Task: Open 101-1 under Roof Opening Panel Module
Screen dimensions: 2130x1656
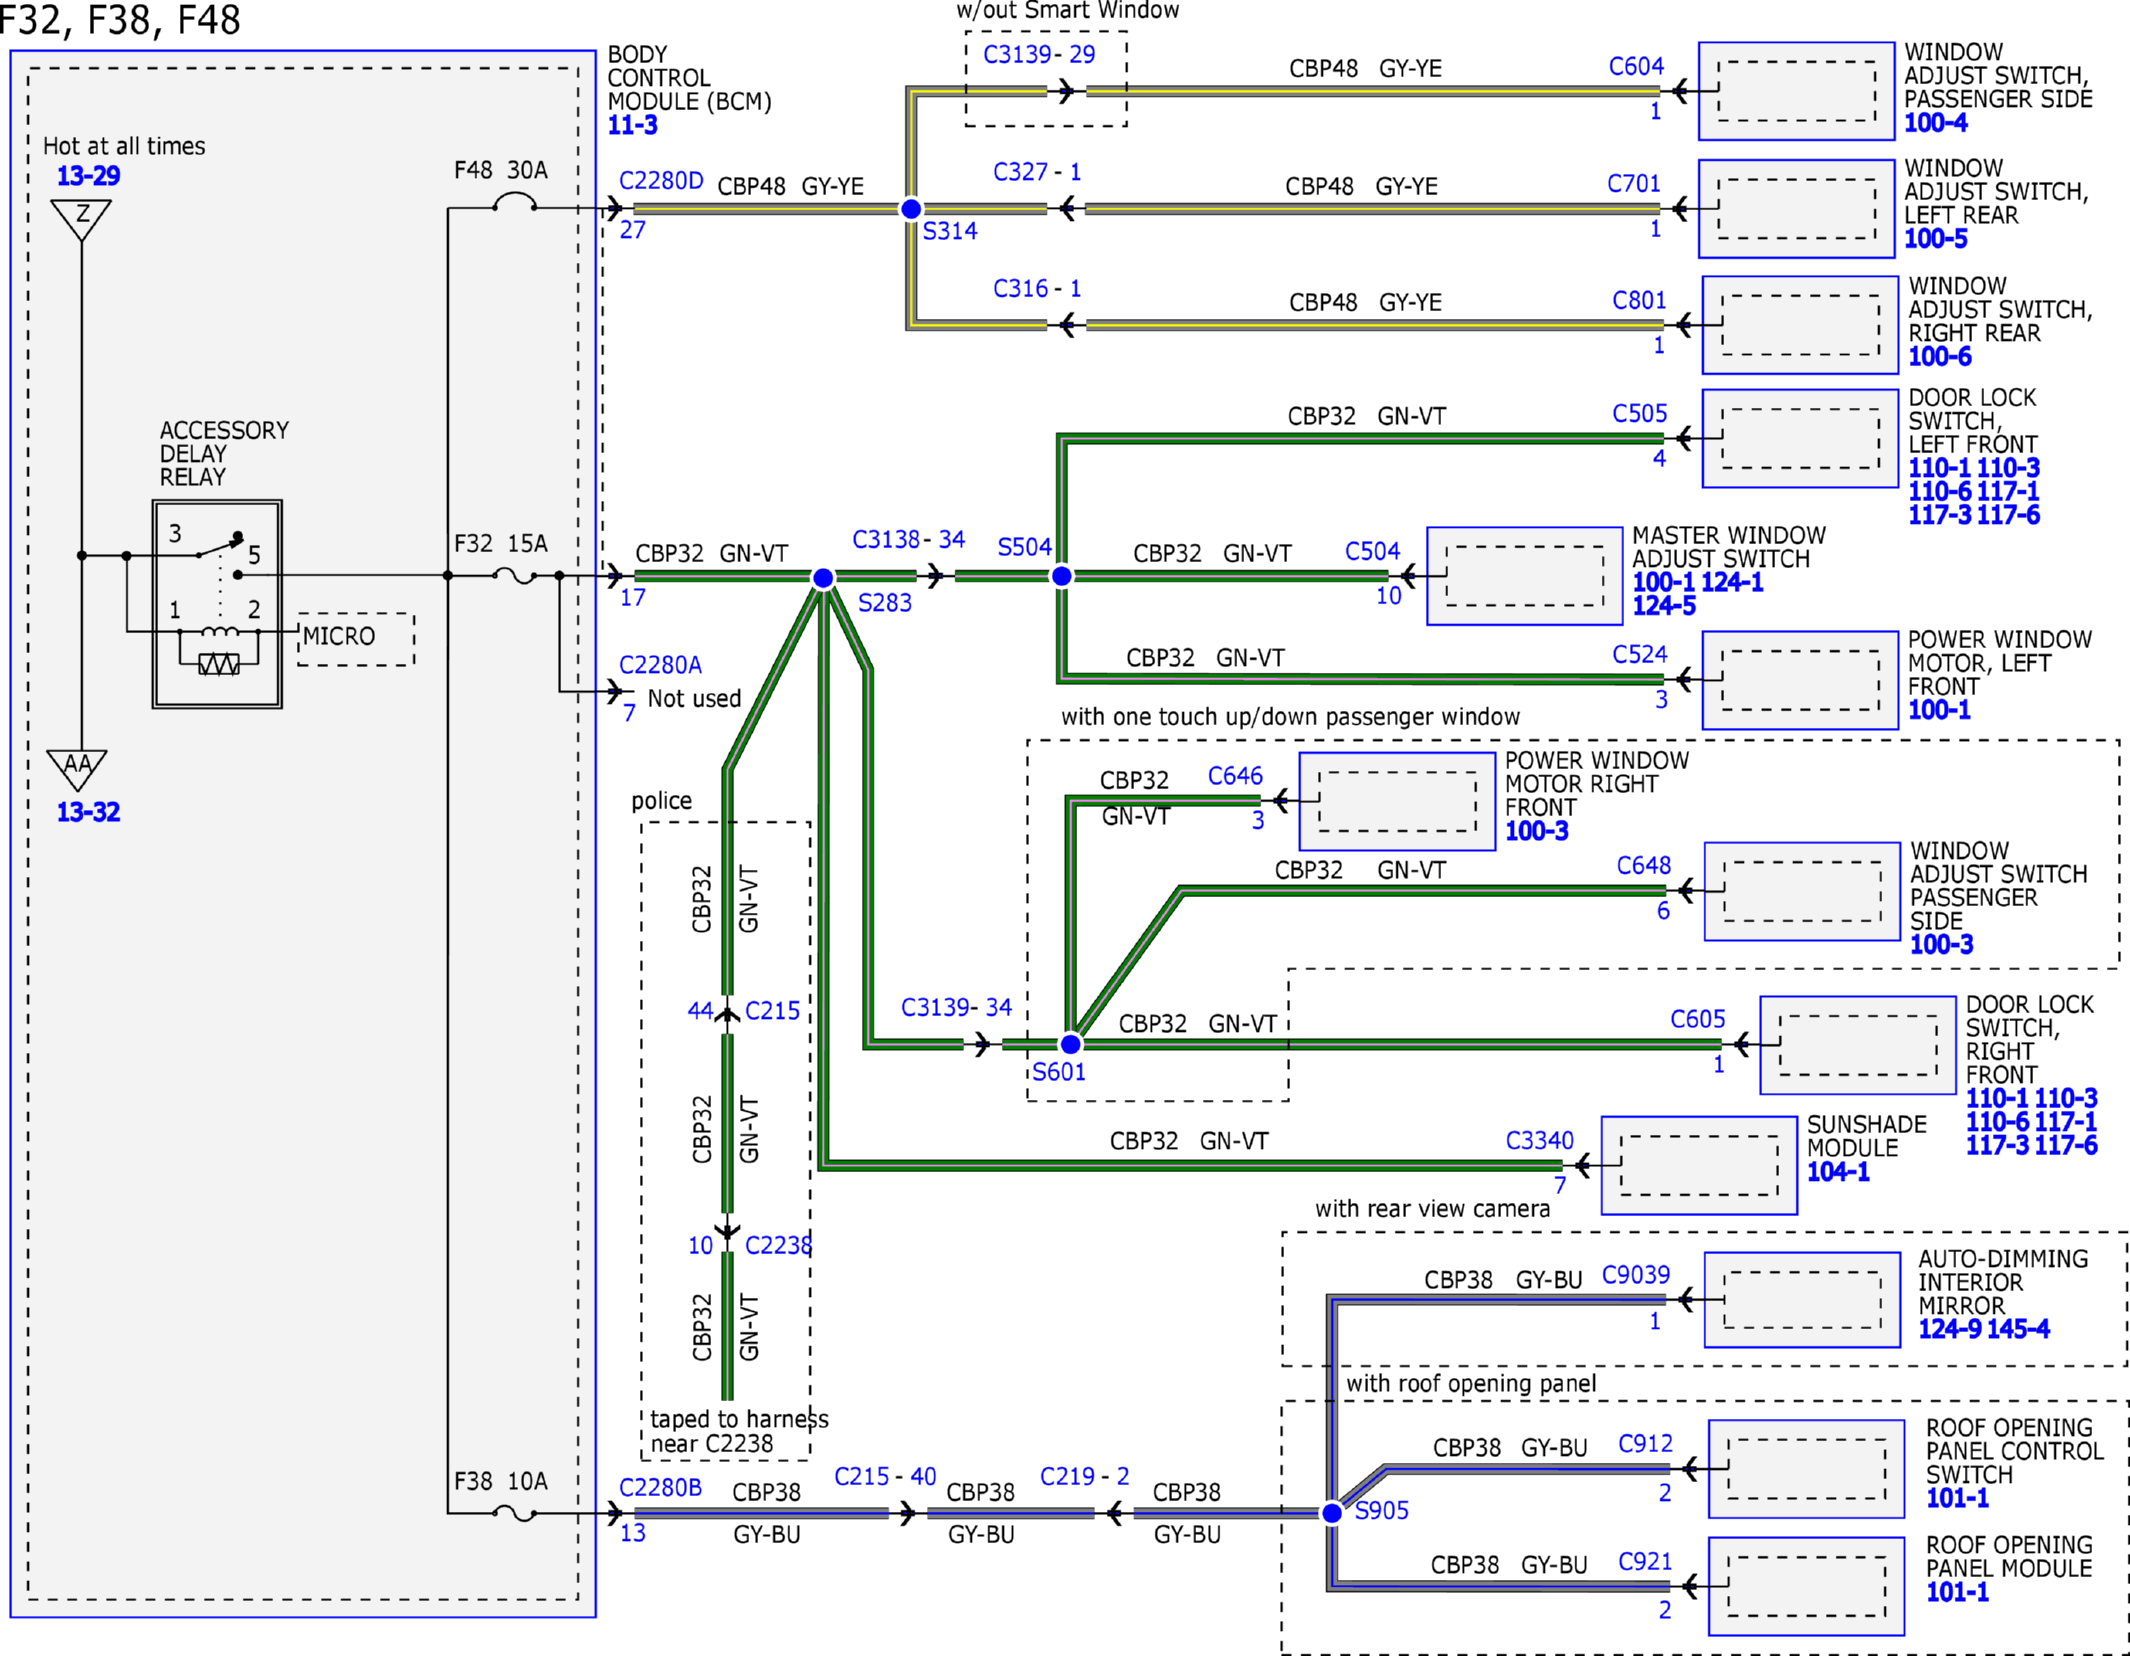Action: pyautogui.click(x=1958, y=1592)
